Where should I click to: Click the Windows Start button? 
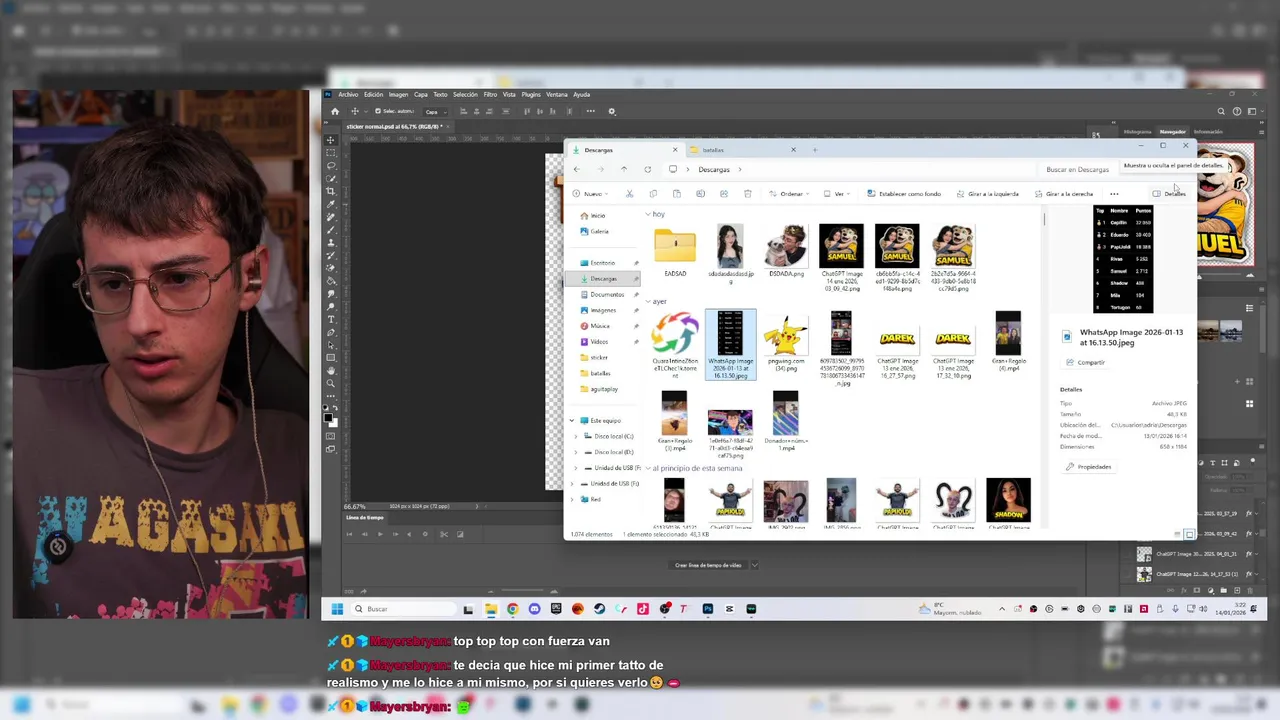337,609
